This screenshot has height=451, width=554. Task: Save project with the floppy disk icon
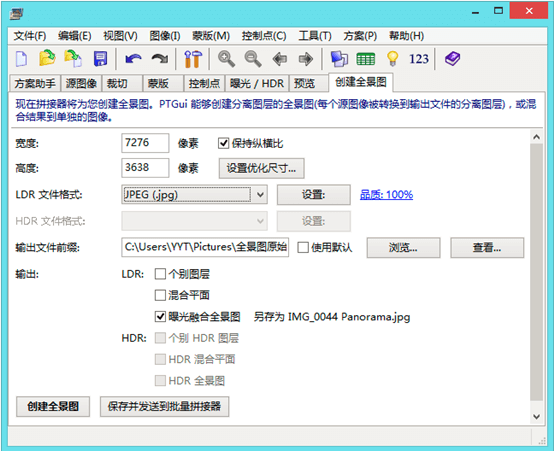point(100,59)
